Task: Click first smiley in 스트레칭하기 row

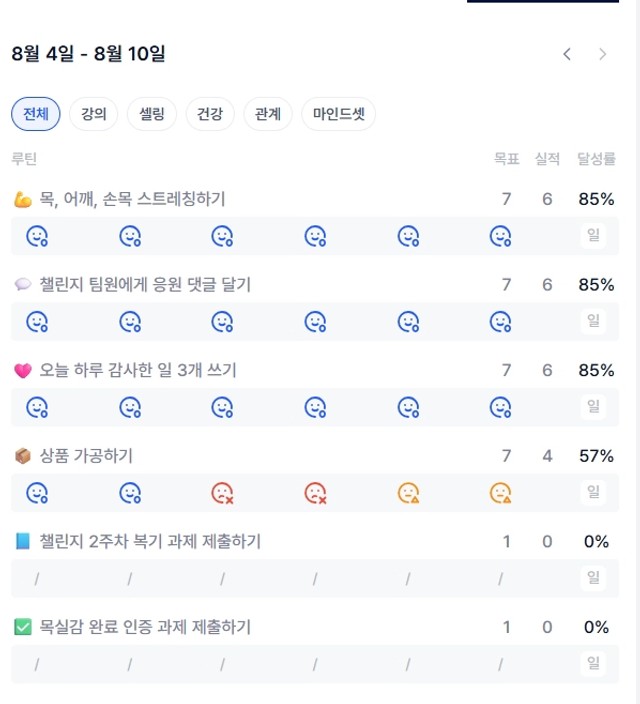Action: tap(37, 236)
